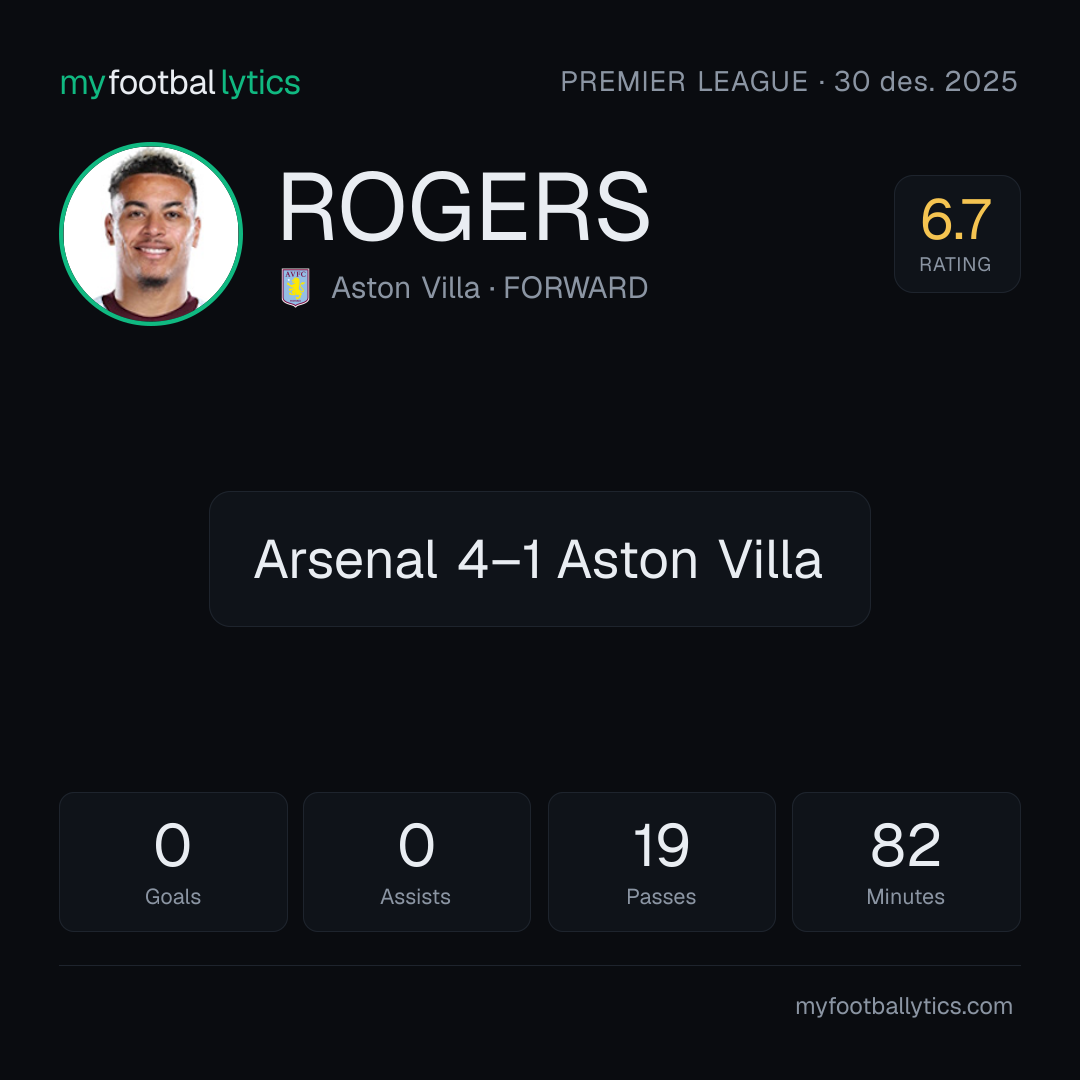The height and width of the screenshot is (1080, 1080).
Task: Open the Rogers player headshot
Action: pyautogui.click(x=151, y=233)
